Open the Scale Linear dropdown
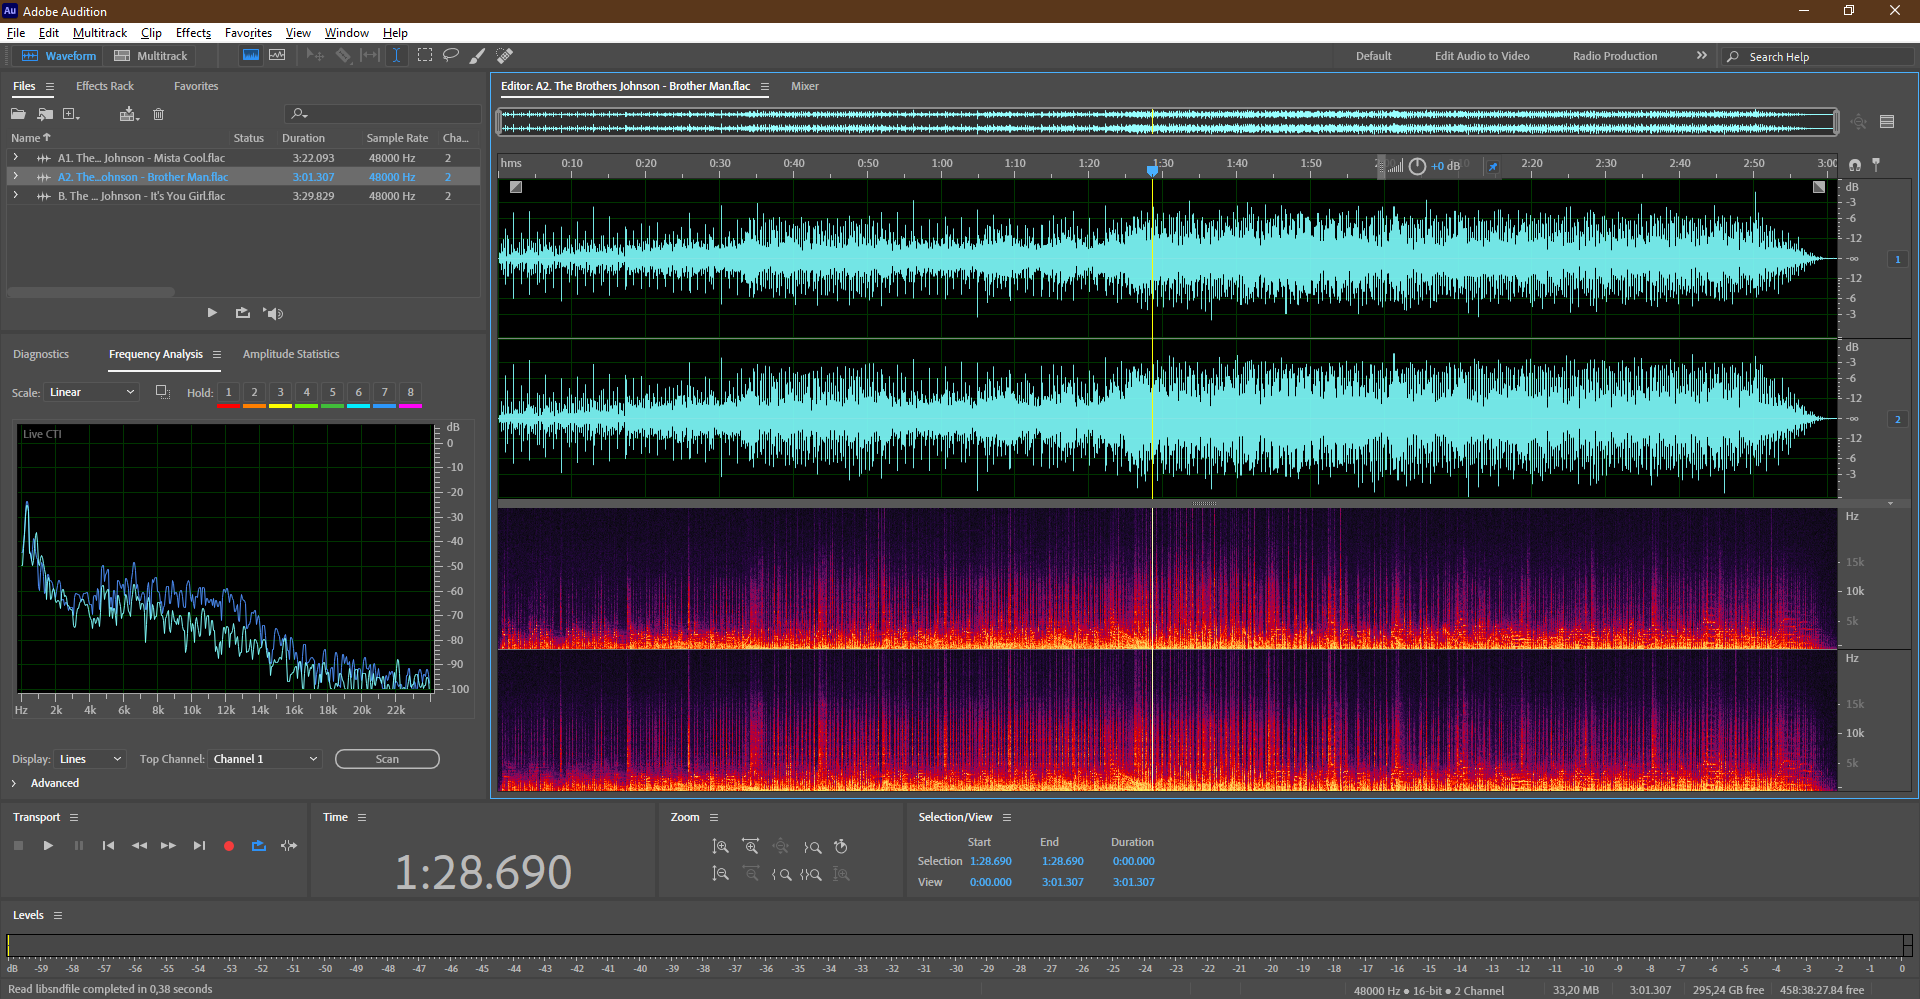This screenshot has width=1920, height=999. [x=91, y=392]
